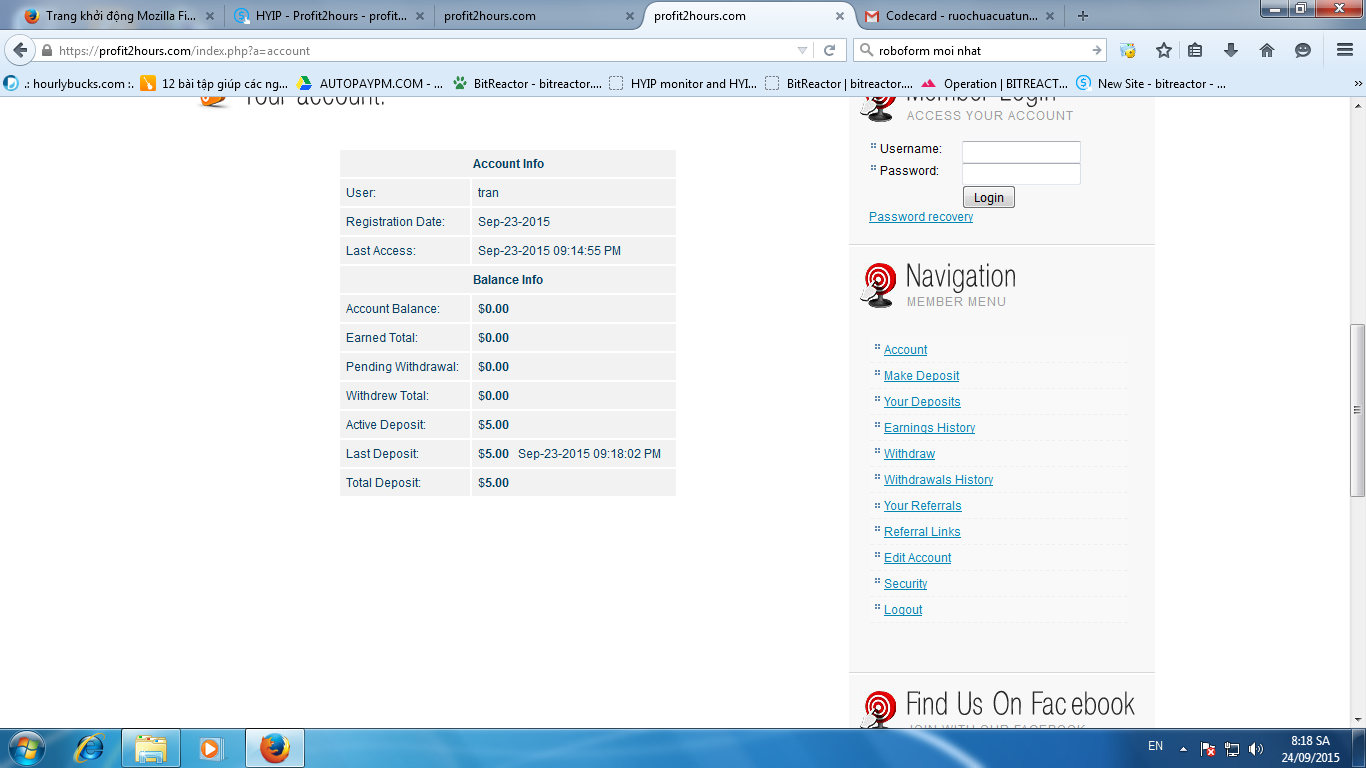Select the profit2hours.com tab beside the HYIP tab
This screenshot has height=768, width=1366.
[540, 16]
